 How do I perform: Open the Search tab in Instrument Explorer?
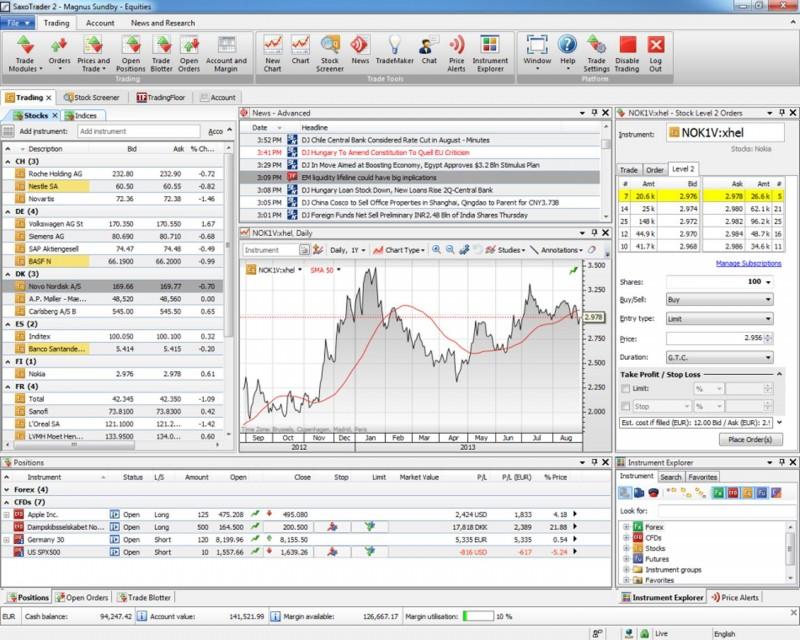click(670, 477)
